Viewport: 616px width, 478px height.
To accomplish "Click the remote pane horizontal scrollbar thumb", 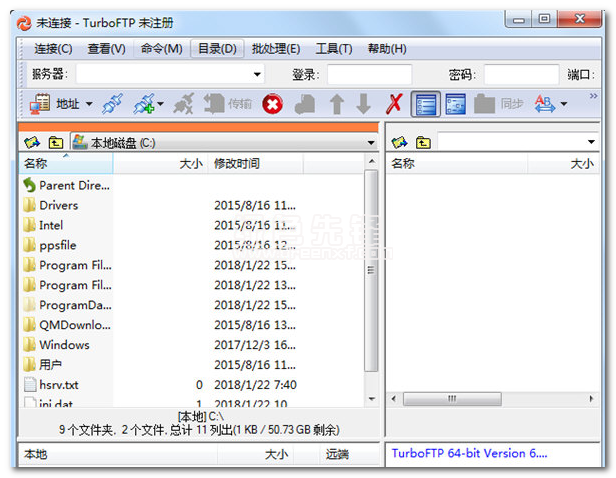I will [x=452, y=399].
